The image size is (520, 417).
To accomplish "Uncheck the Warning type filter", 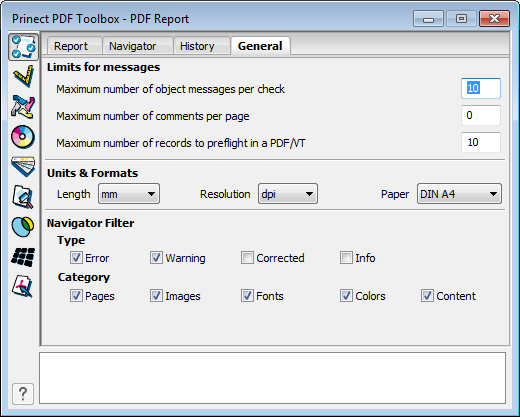I will click(156, 258).
